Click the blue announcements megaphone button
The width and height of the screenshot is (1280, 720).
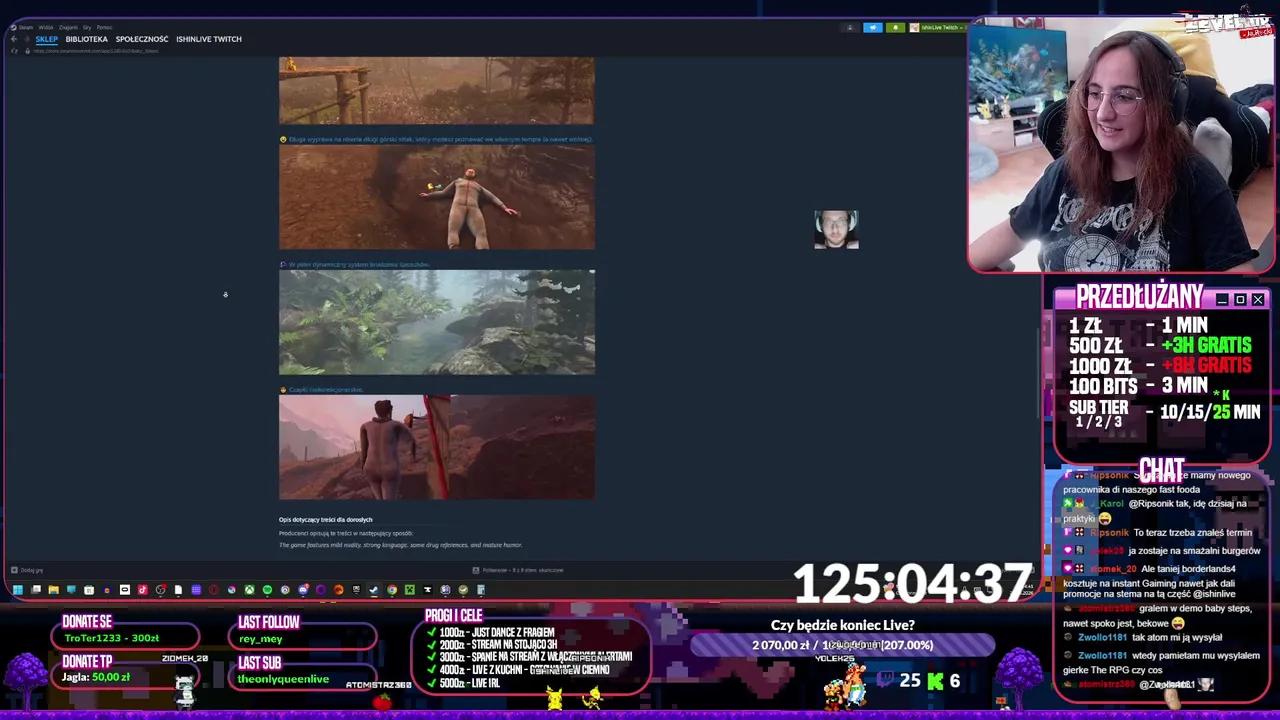(x=873, y=27)
